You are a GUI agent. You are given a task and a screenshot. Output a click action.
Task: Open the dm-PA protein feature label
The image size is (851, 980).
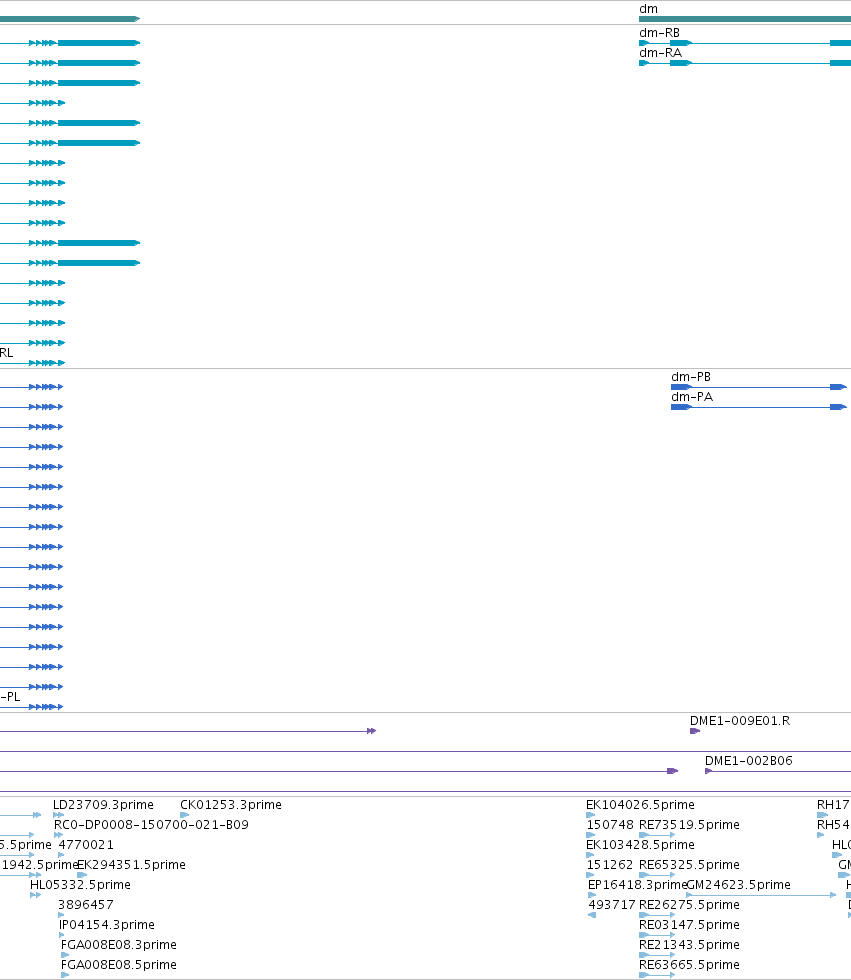(x=692, y=397)
